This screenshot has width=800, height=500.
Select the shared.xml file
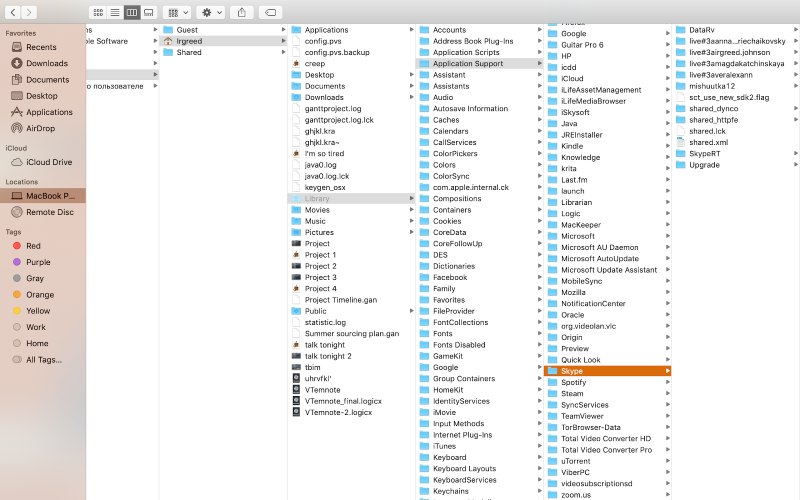708,142
